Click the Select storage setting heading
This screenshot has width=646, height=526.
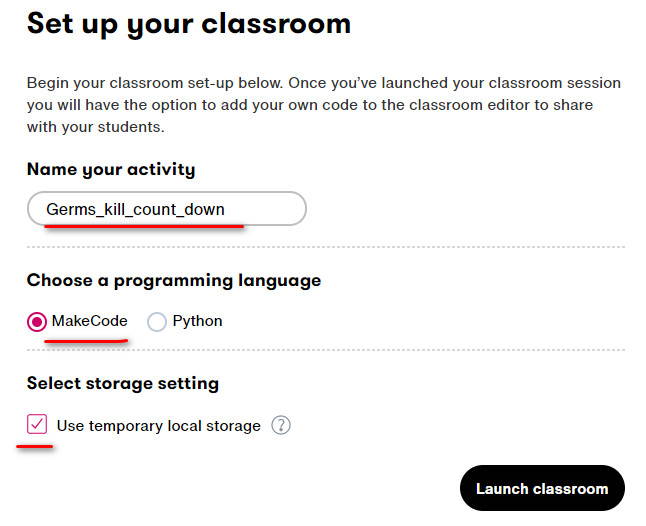pos(123,383)
